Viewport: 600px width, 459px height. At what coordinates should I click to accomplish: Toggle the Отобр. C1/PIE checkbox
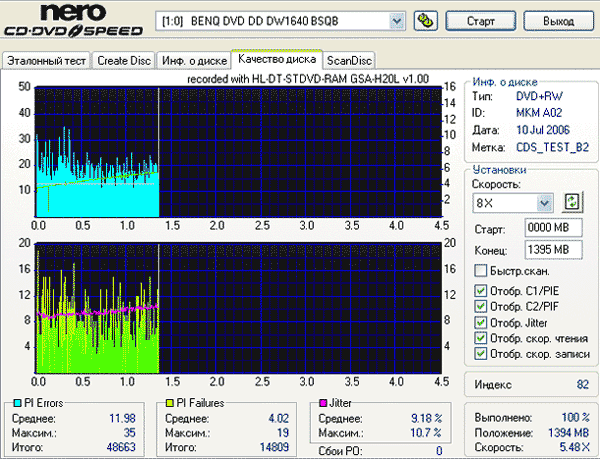coord(481,291)
